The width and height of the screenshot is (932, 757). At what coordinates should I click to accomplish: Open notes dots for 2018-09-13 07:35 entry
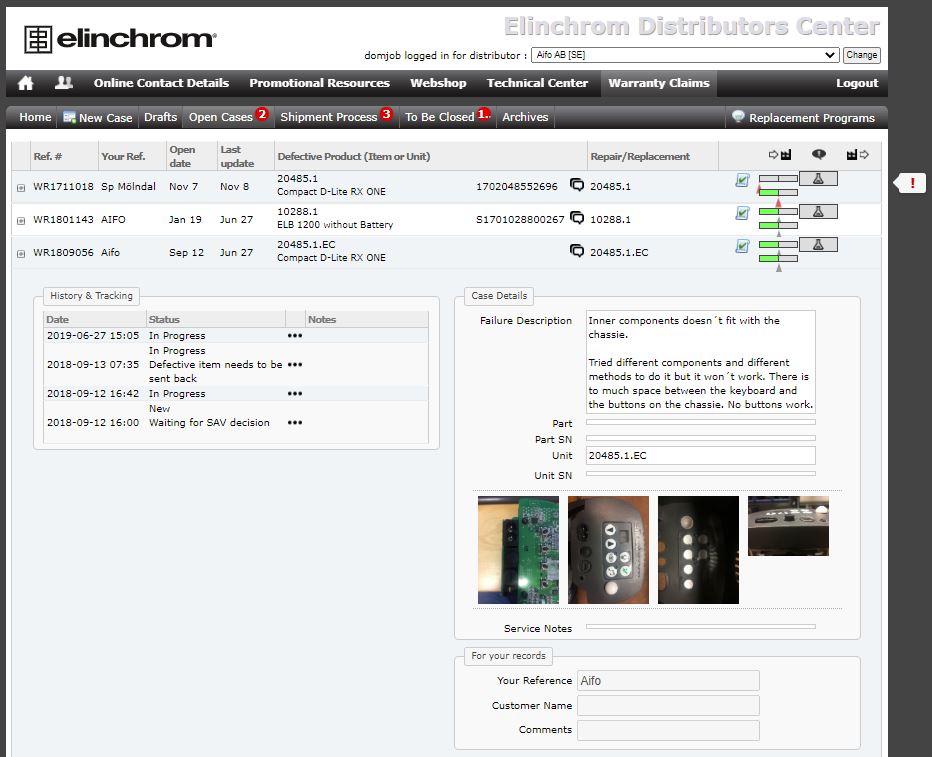[x=295, y=365]
